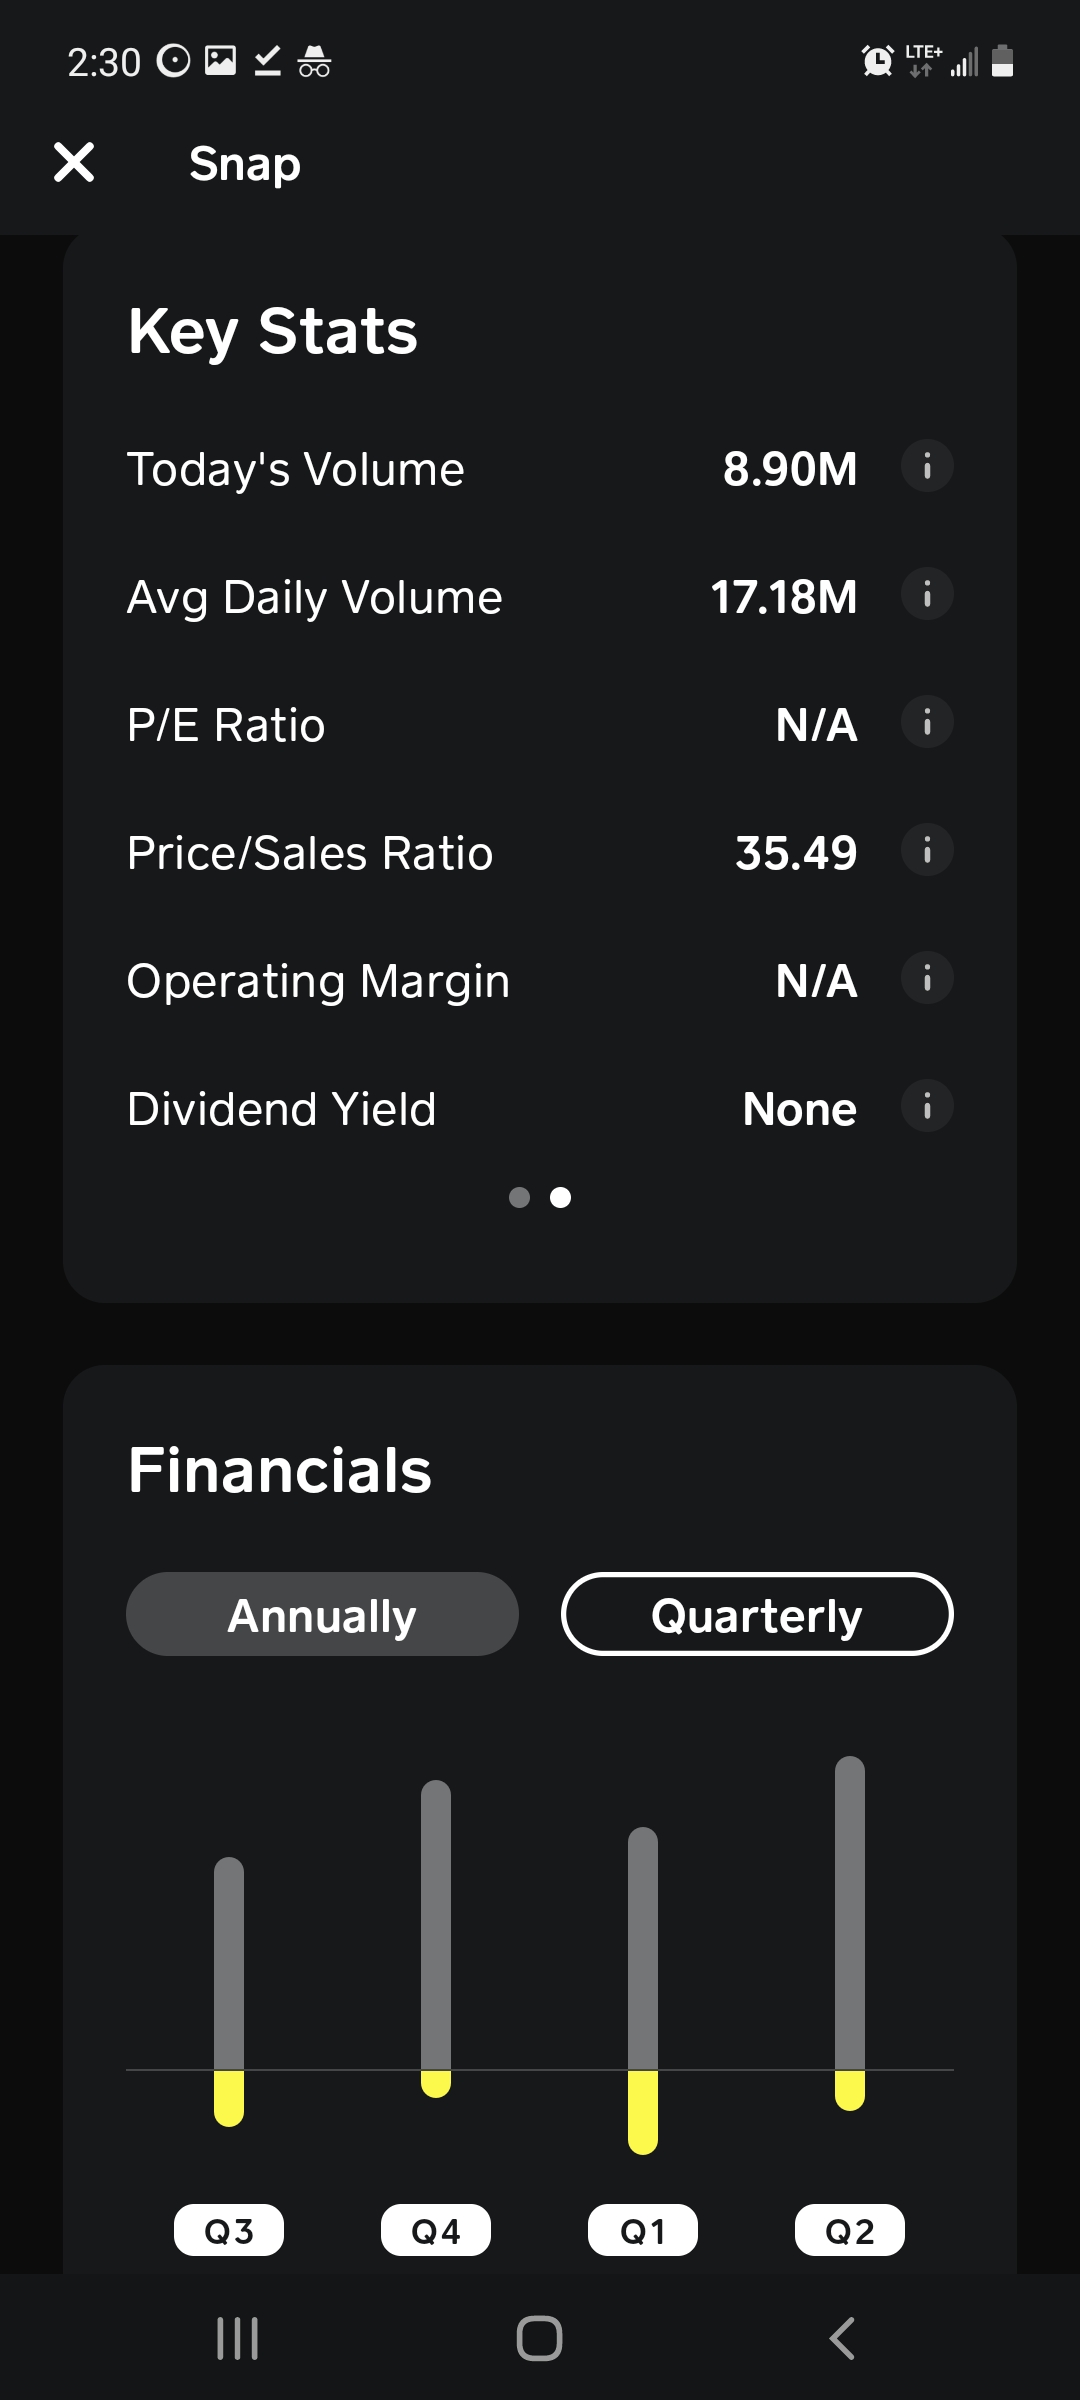Open Operating Margin info icon
1080x2400 pixels.
pyautogui.click(x=927, y=979)
